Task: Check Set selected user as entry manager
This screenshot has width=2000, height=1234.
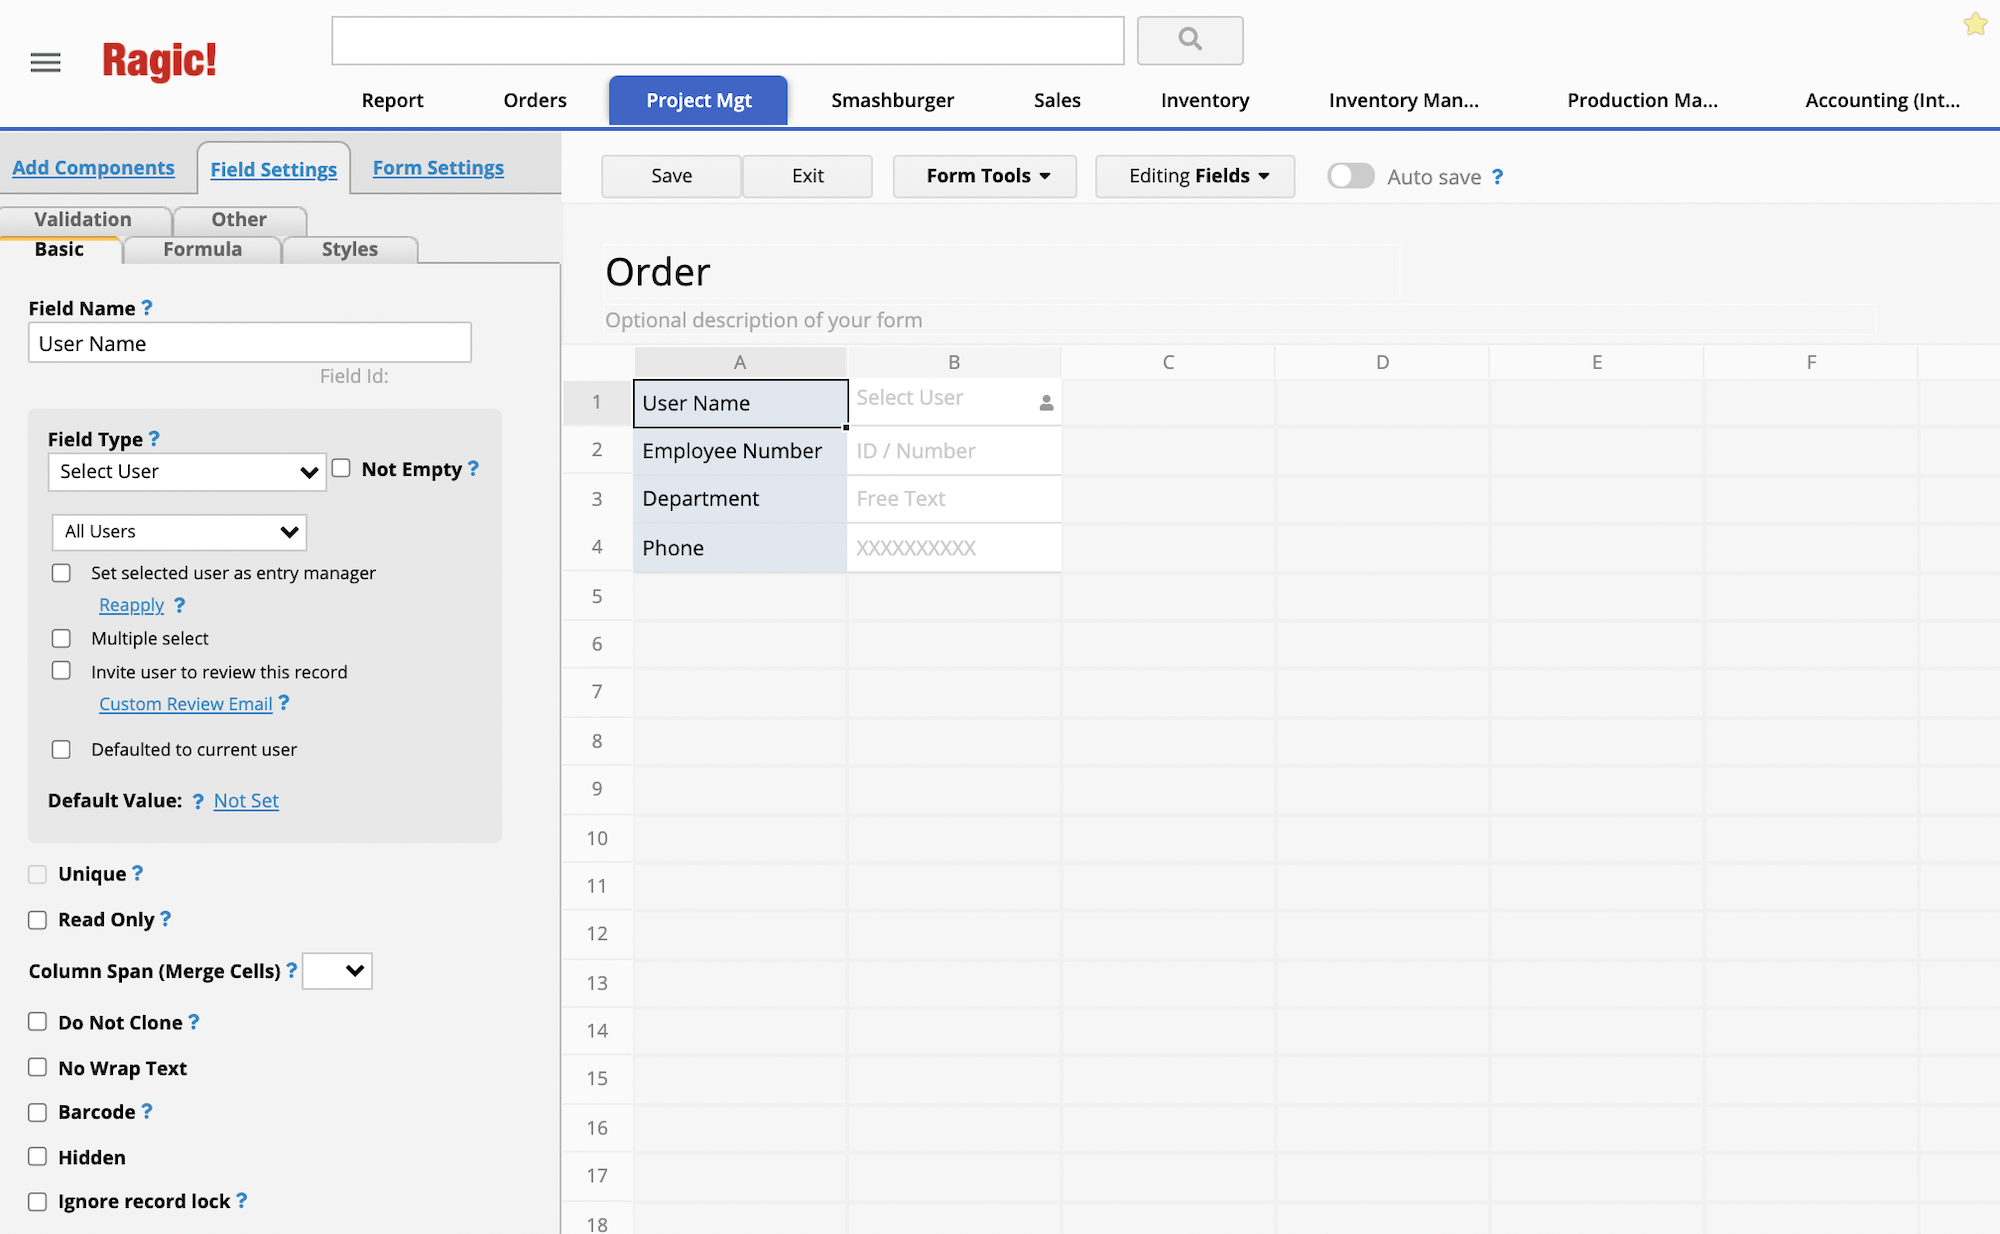Action: coord(62,573)
